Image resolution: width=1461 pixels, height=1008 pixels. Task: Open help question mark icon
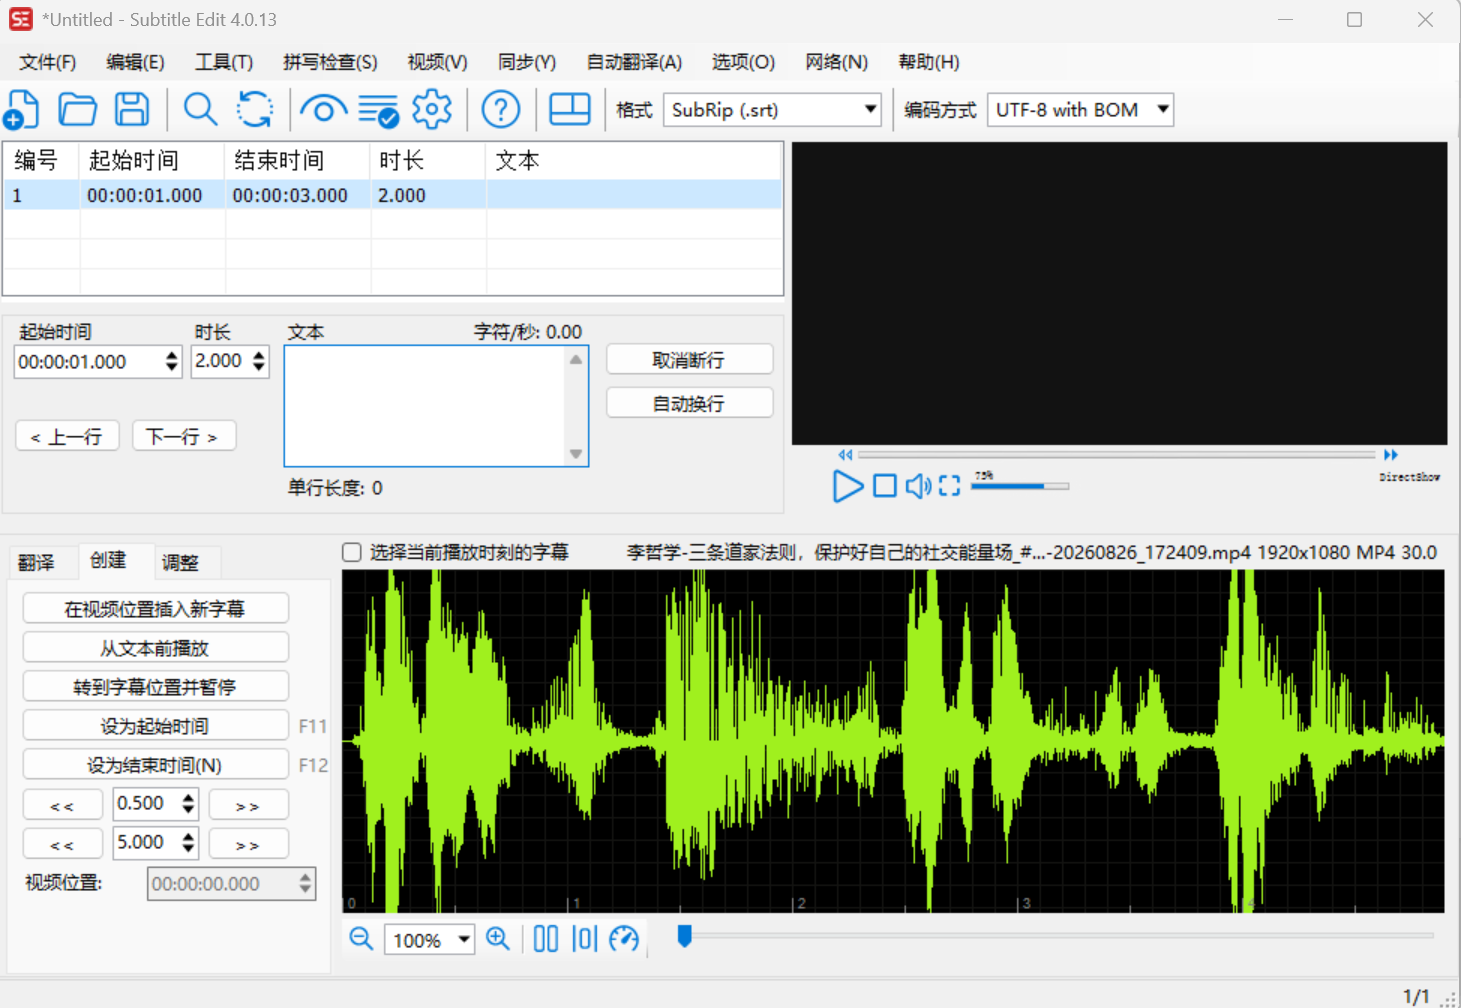(501, 109)
